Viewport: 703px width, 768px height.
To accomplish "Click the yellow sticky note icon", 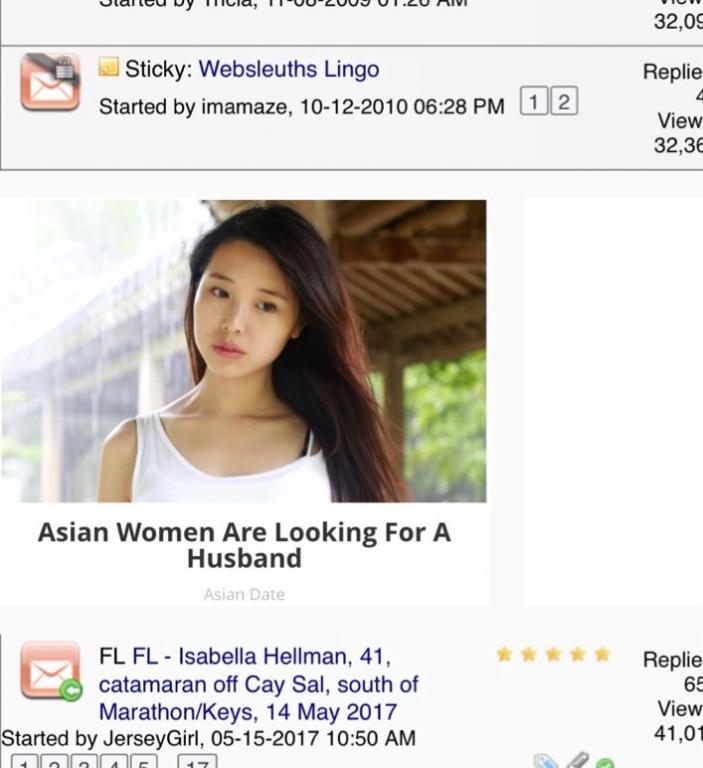I will pos(108,67).
